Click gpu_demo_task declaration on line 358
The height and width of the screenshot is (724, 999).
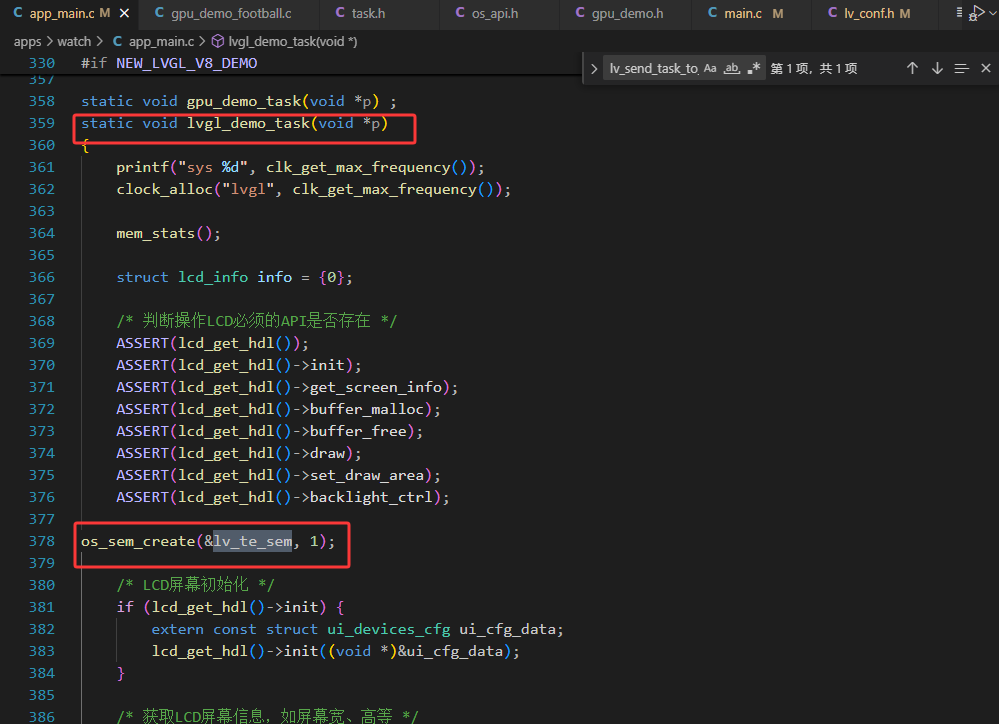click(244, 101)
